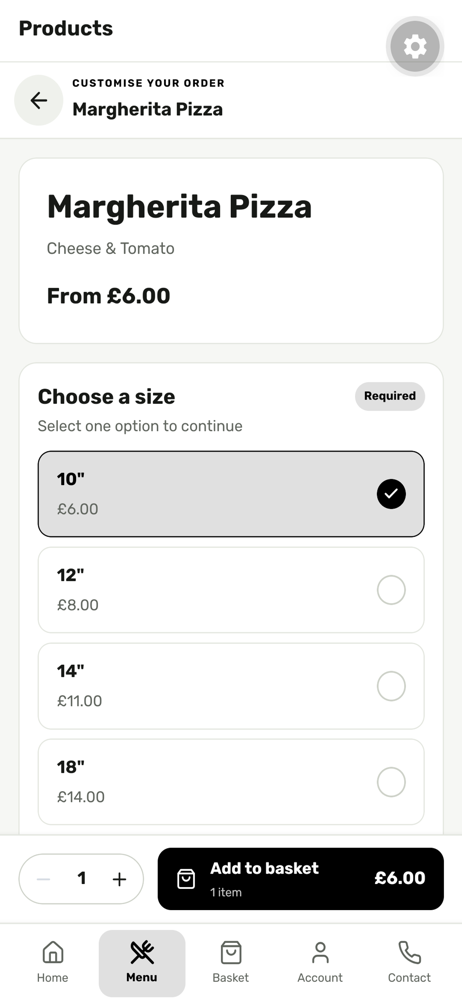This screenshot has width=462, height=1000.
Task: Select the 18" size radio button
Action: pos(391,782)
